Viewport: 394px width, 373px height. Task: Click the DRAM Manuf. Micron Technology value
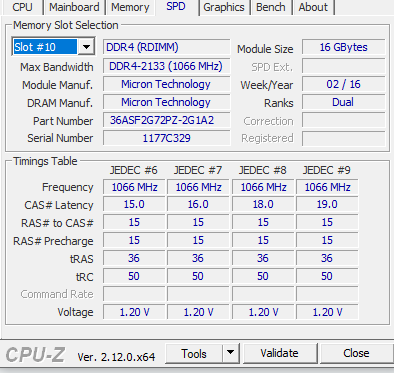point(167,102)
